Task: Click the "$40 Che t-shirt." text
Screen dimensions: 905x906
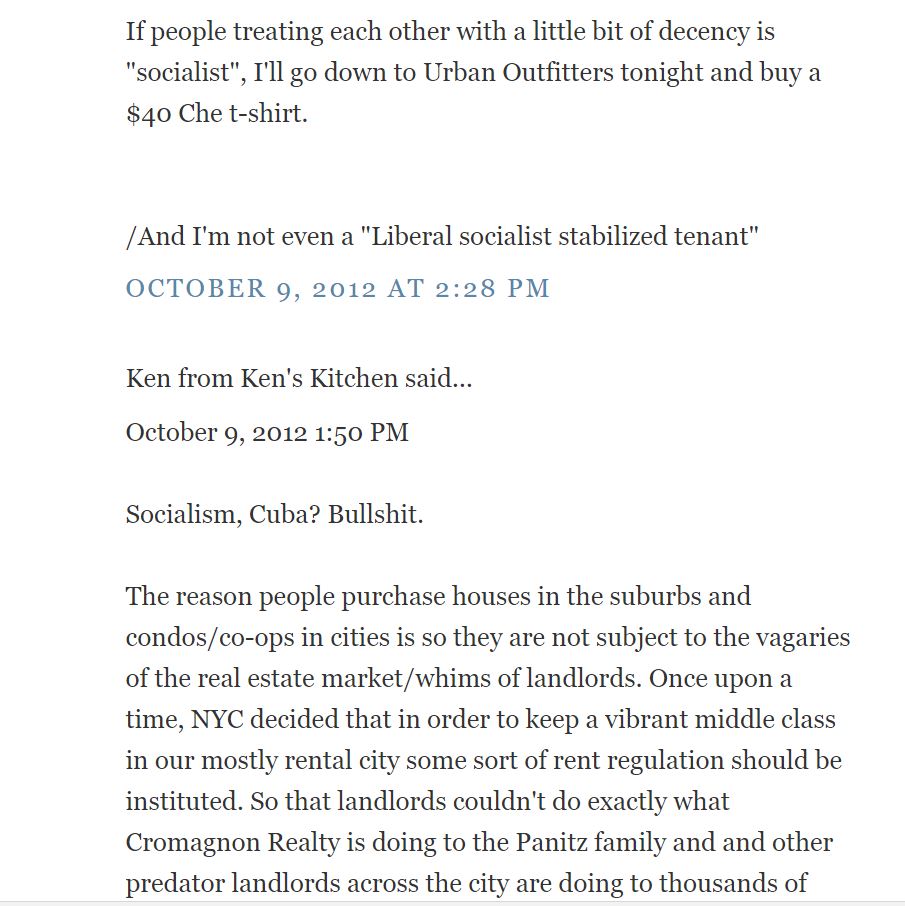Action: [x=217, y=114]
